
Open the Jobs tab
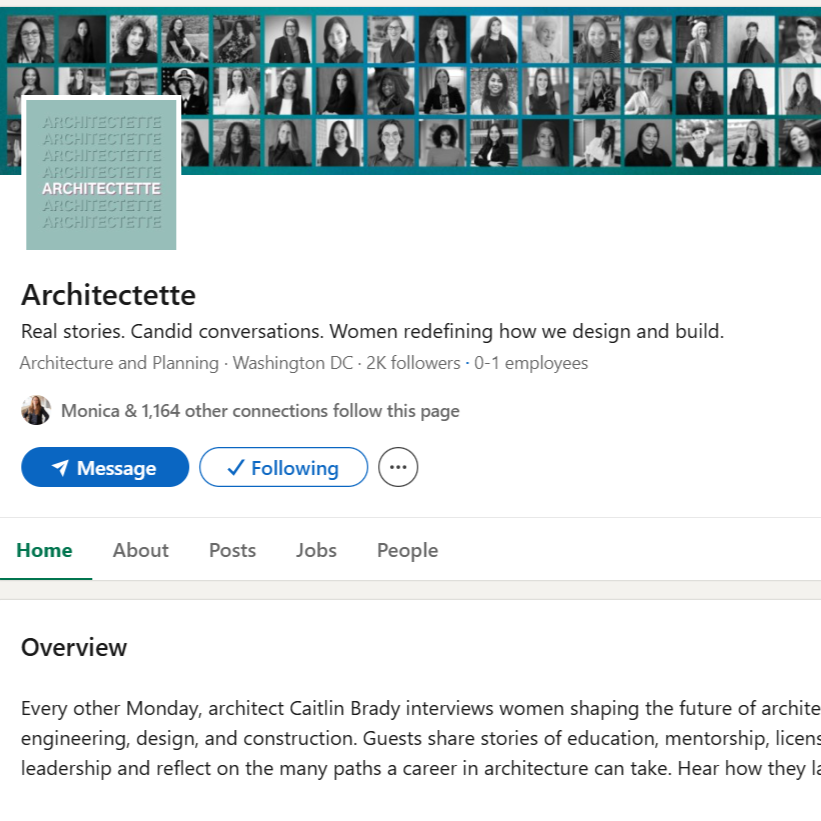[316, 550]
